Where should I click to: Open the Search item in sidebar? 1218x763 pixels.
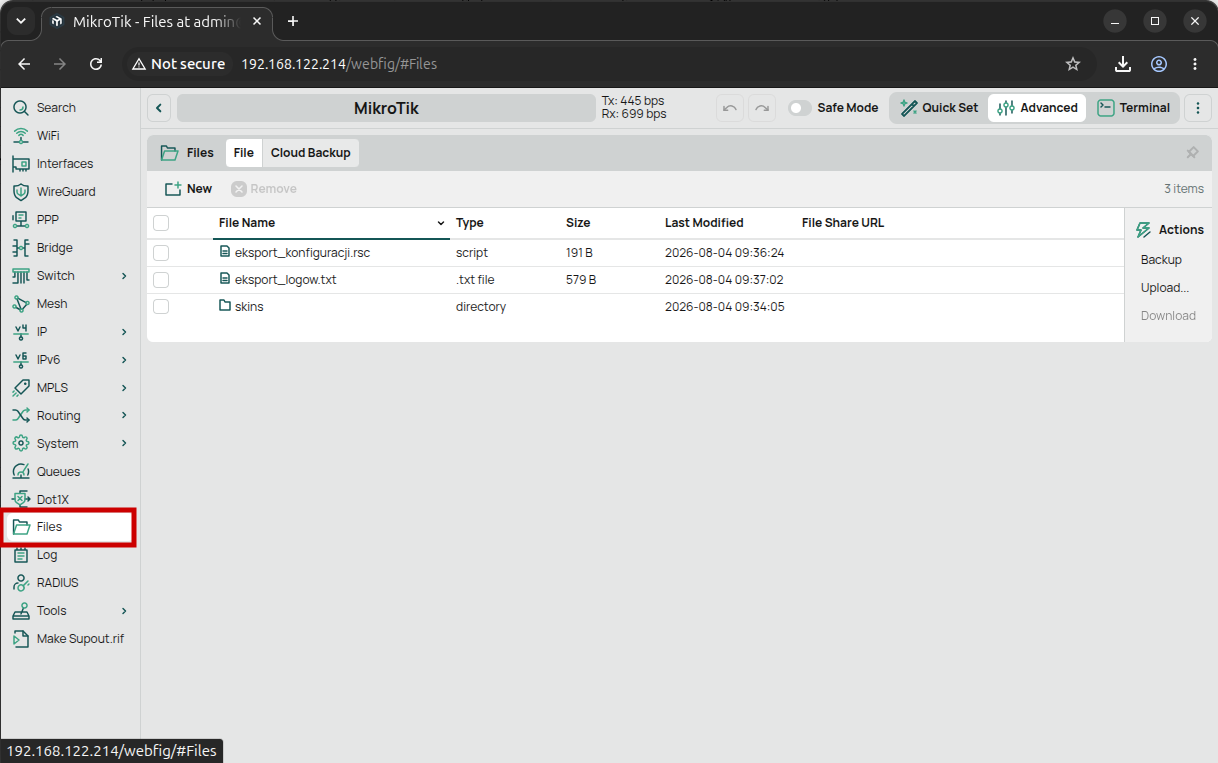point(56,108)
